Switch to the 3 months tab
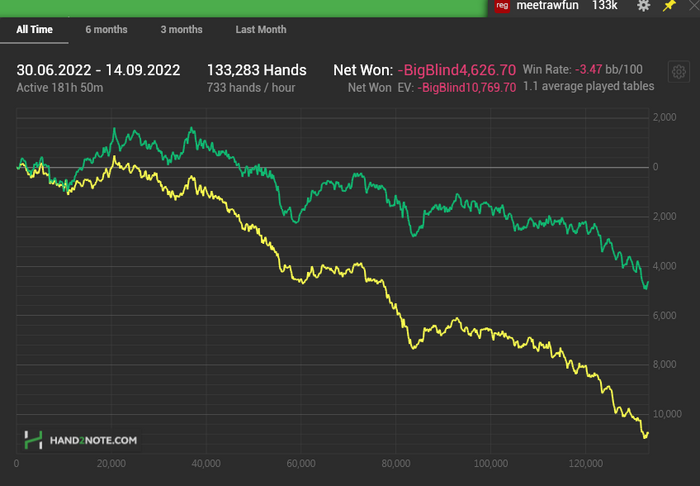The height and width of the screenshot is (486, 700). [x=181, y=30]
